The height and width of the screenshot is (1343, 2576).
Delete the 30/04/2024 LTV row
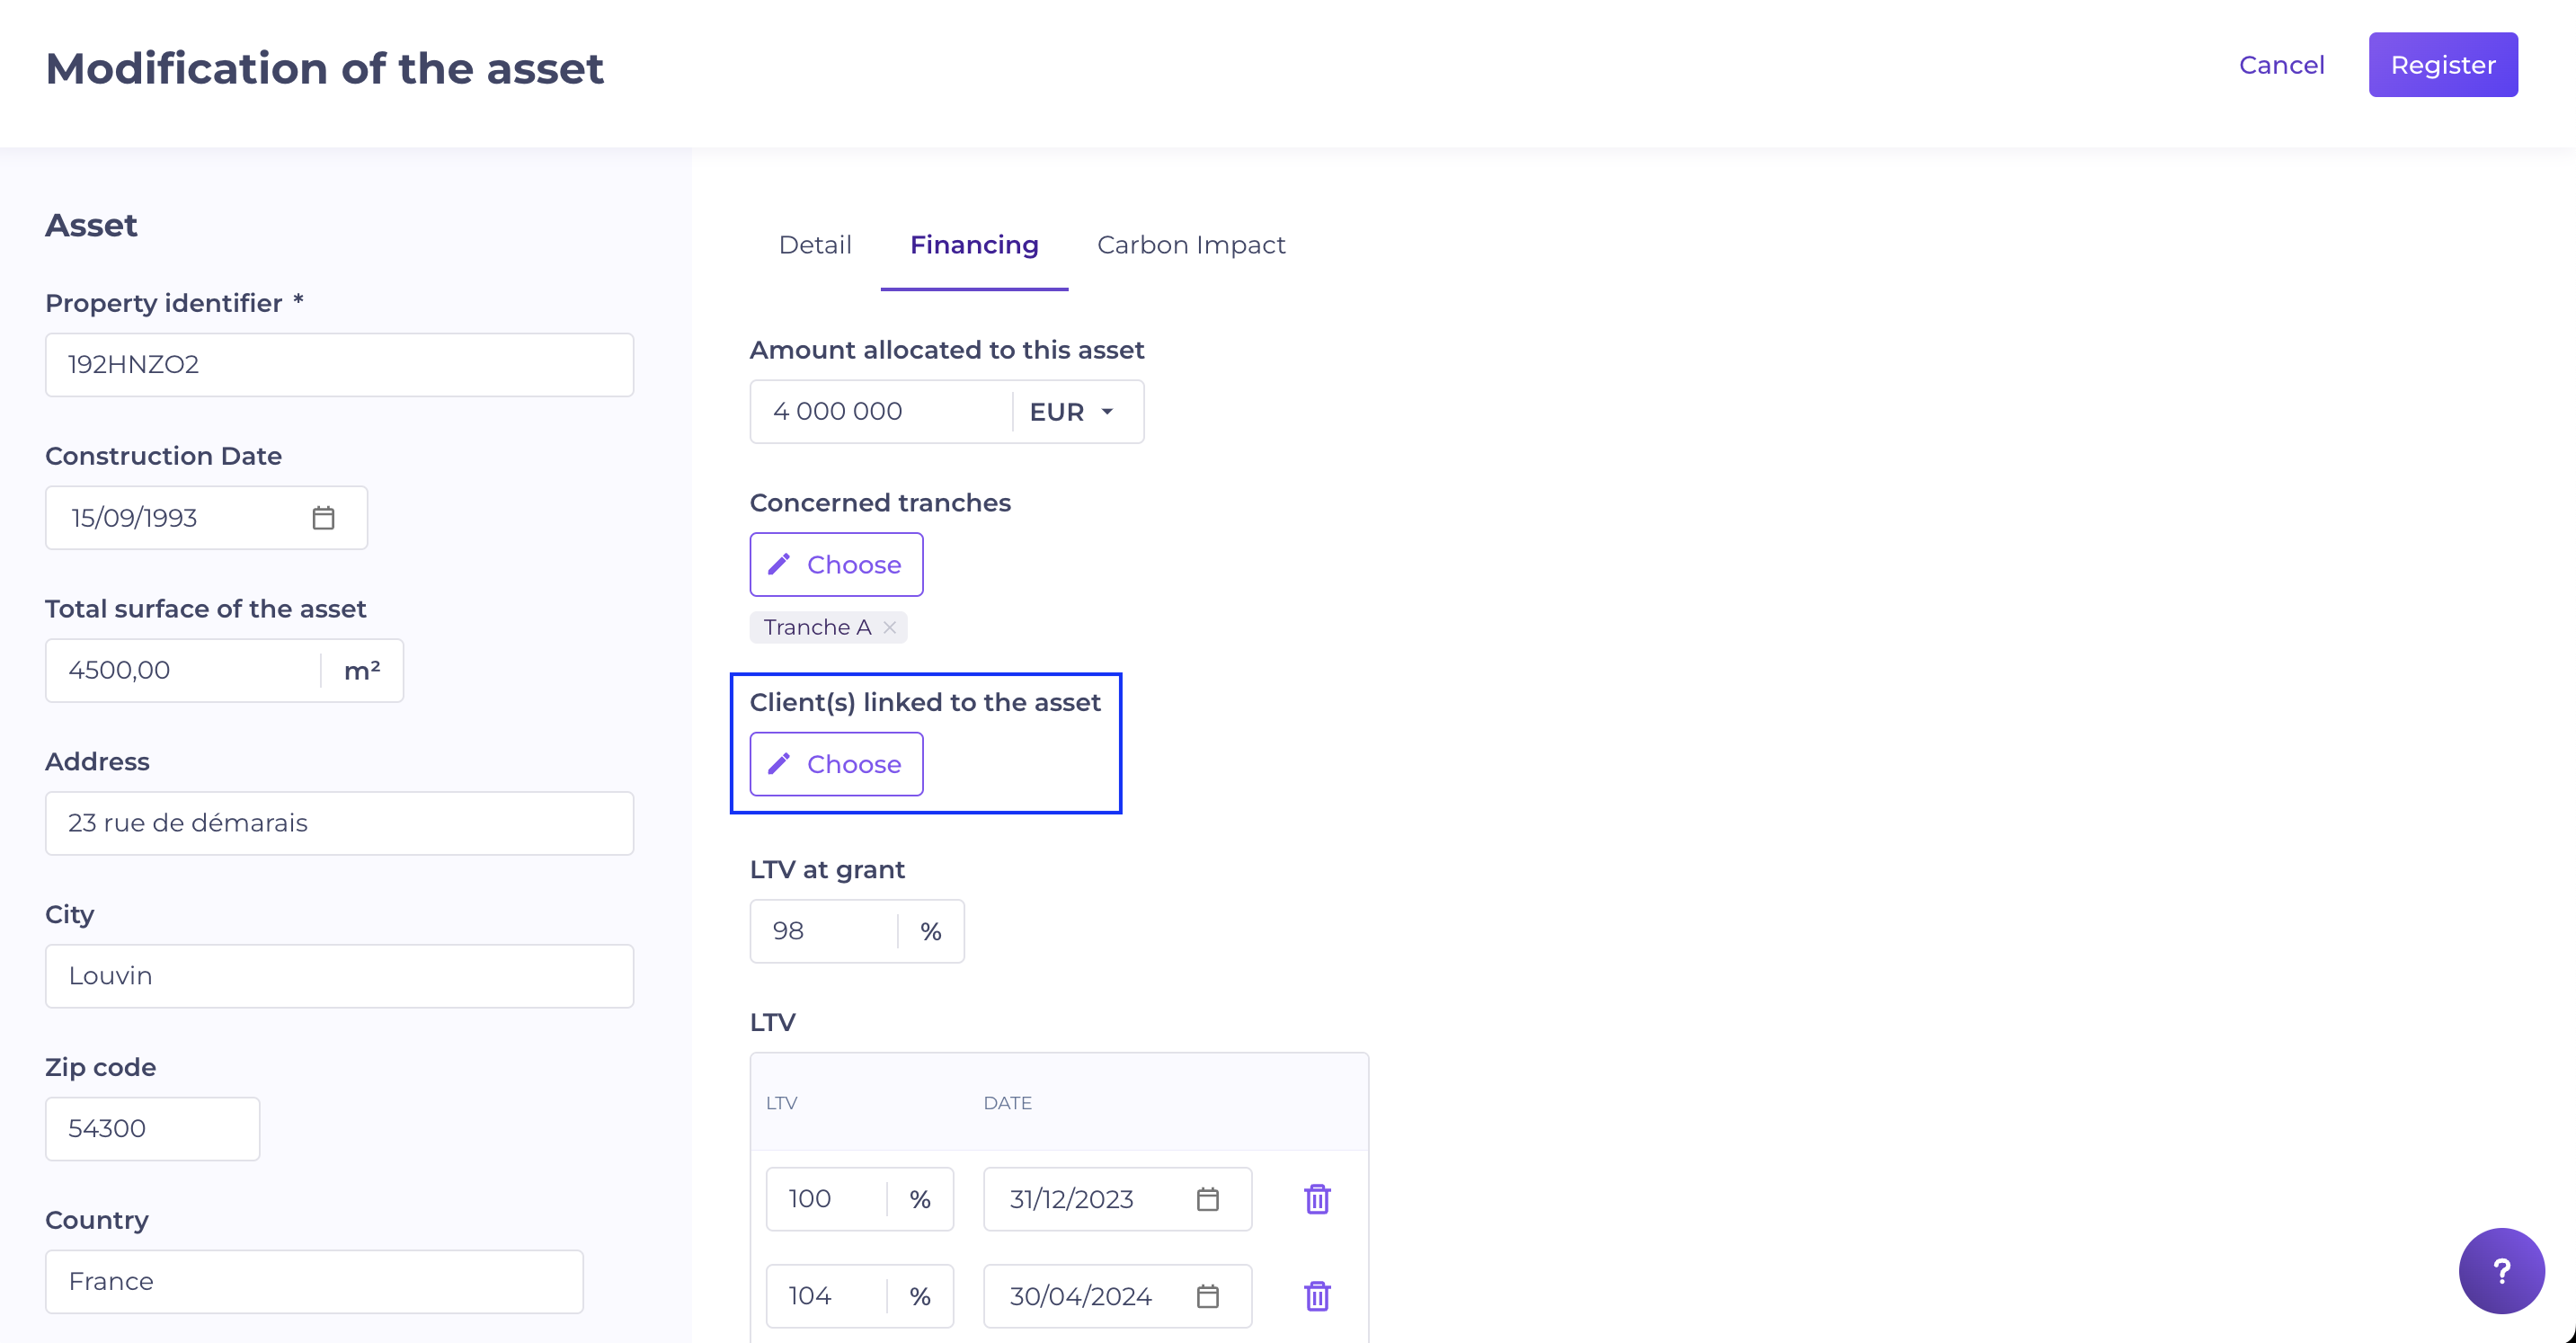point(1317,1295)
